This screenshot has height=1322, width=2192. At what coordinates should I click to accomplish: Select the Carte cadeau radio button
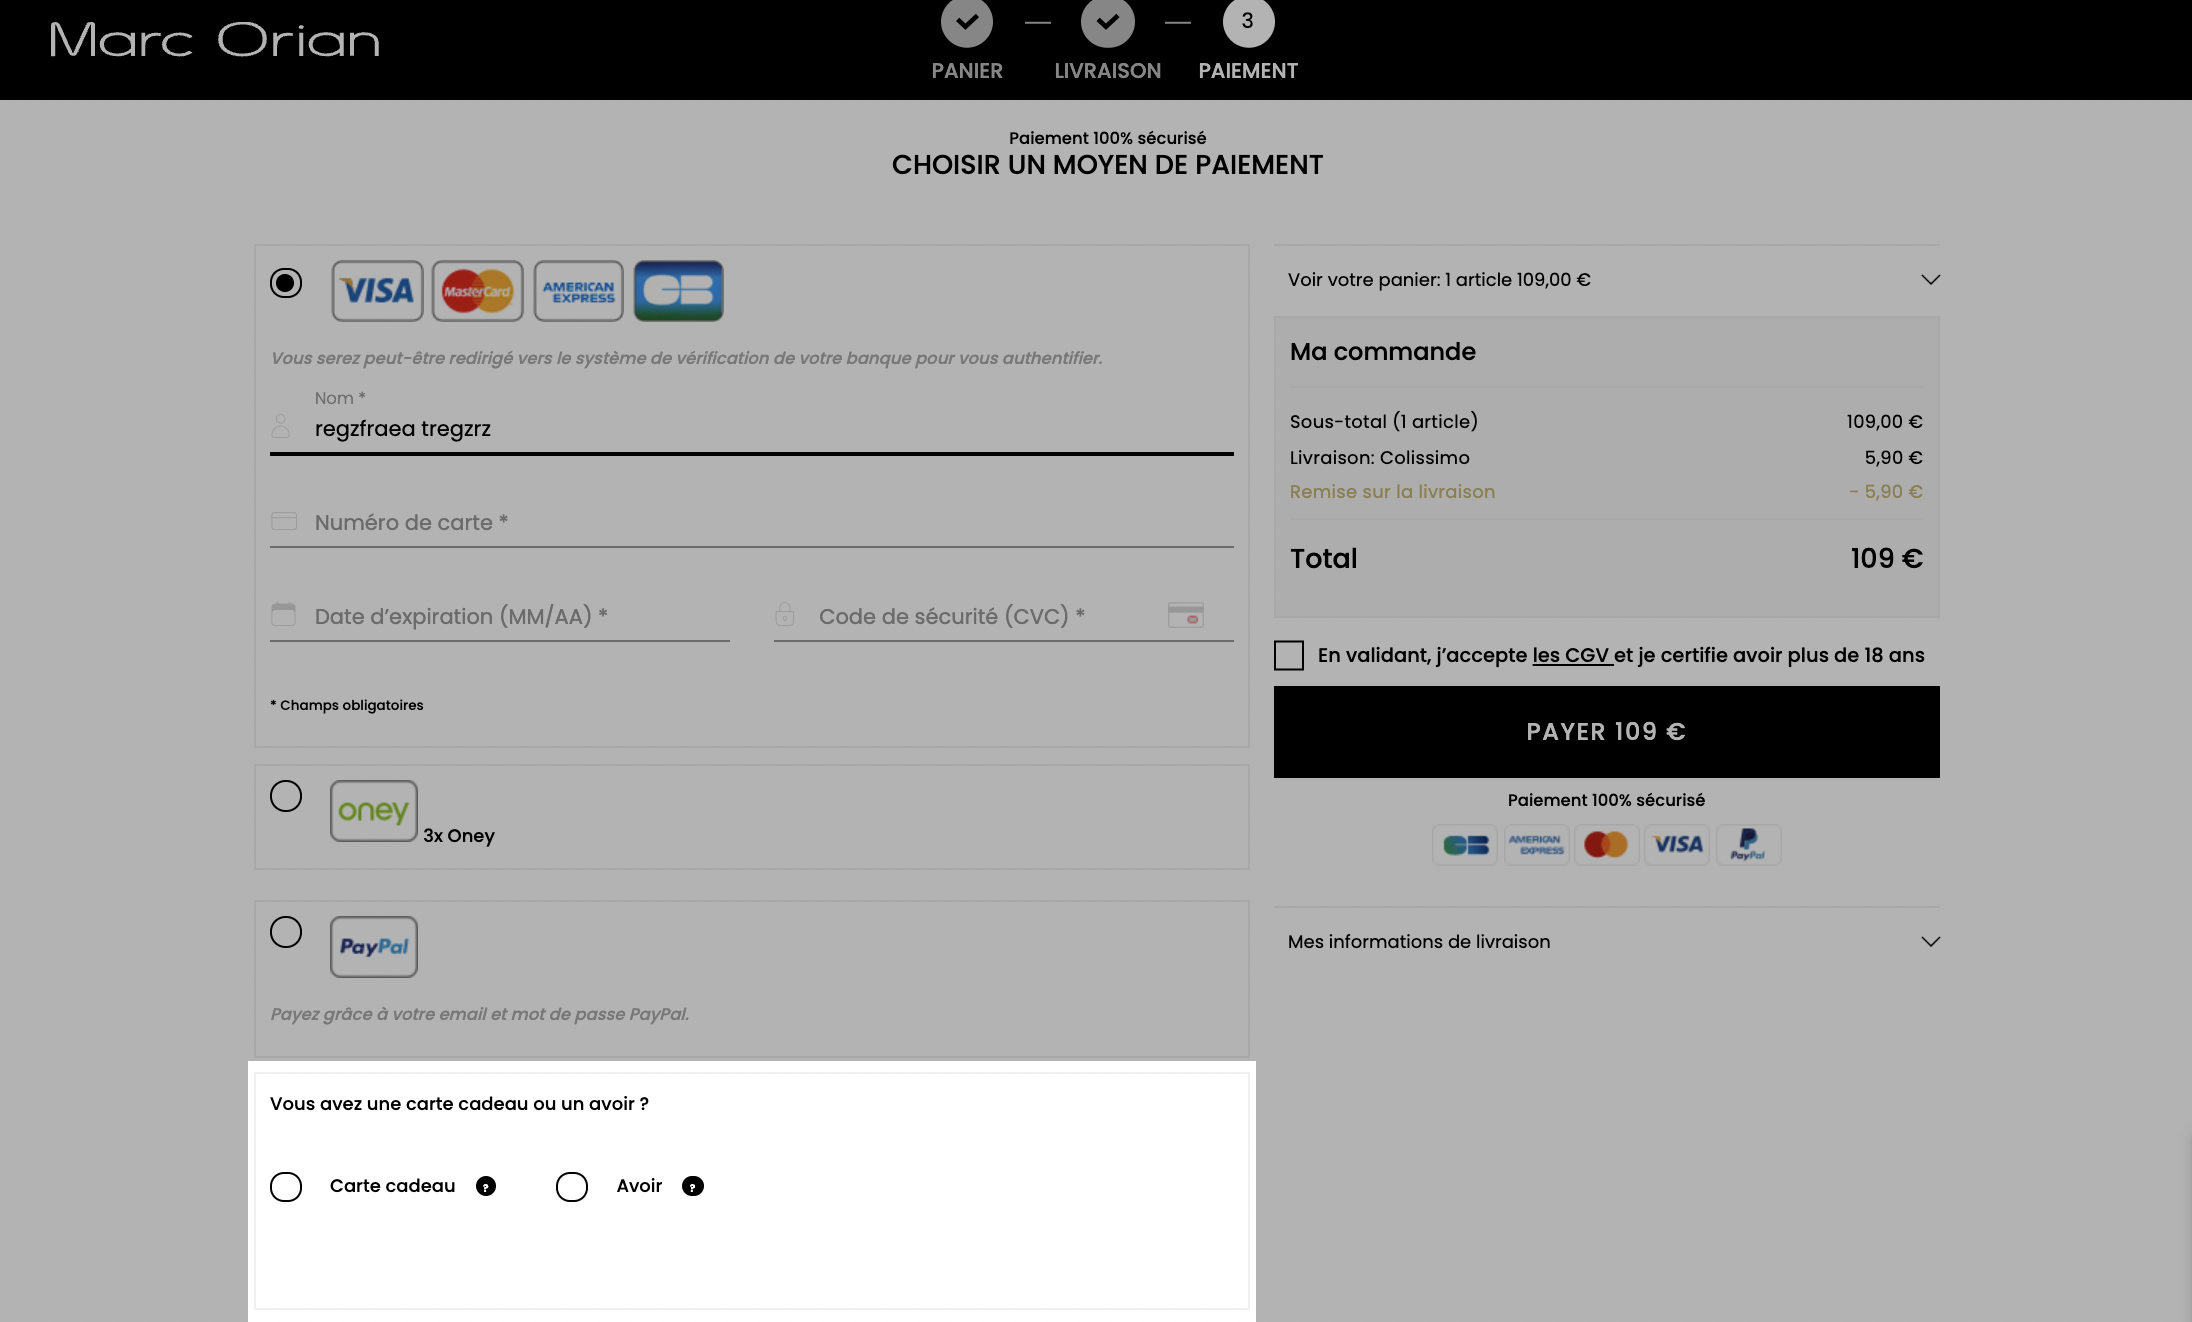tap(286, 1187)
